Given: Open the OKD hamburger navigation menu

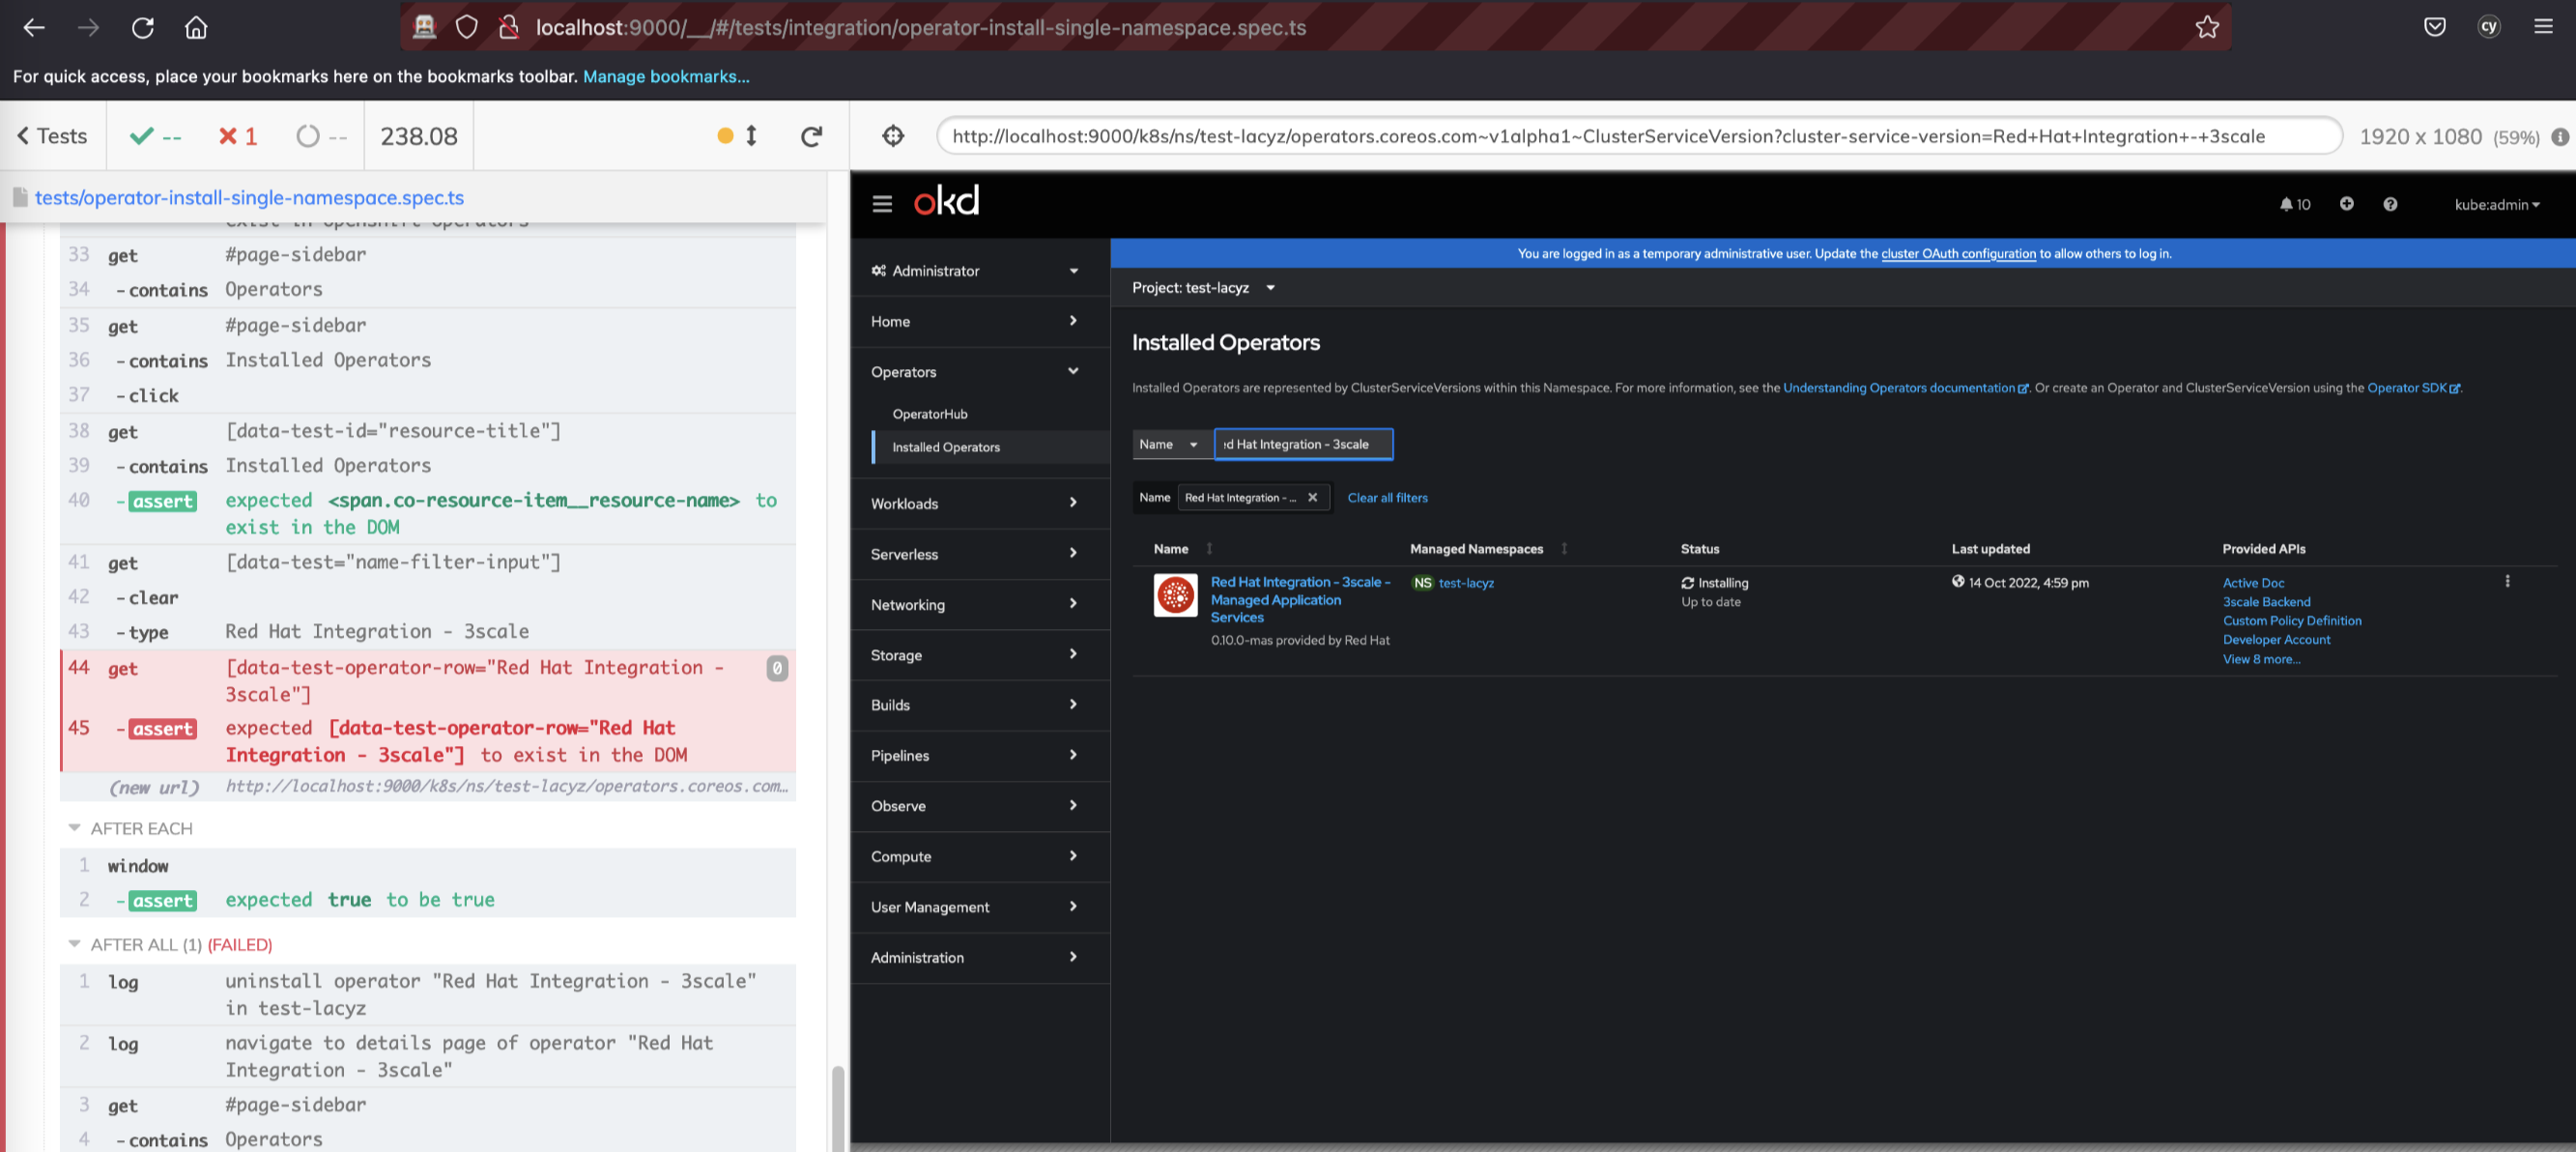Looking at the screenshot, I should (x=881, y=204).
